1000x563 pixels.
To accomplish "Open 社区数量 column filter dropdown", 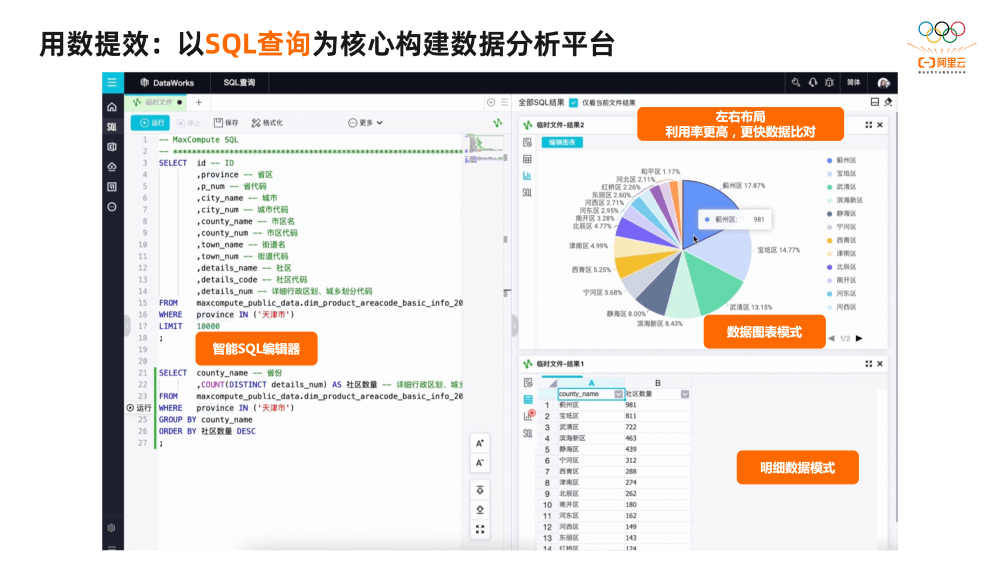I will [x=685, y=394].
